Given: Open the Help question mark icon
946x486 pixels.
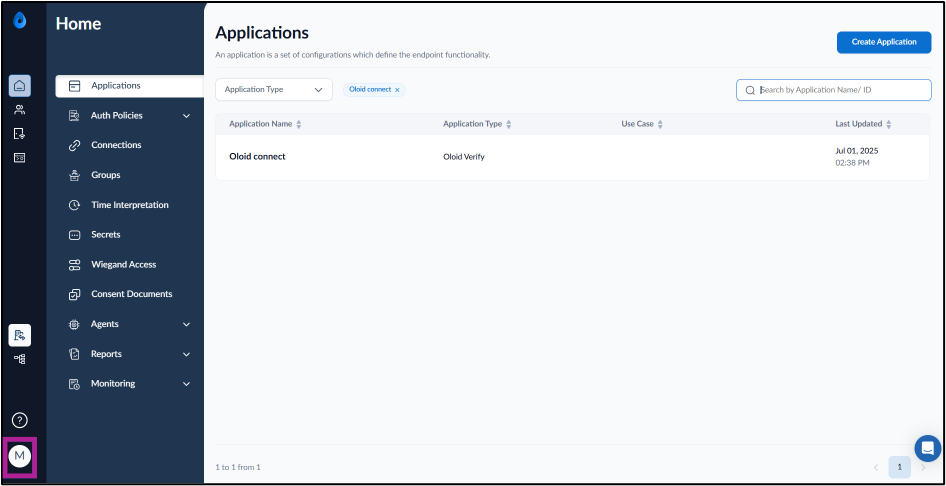Looking at the screenshot, I should (20, 420).
